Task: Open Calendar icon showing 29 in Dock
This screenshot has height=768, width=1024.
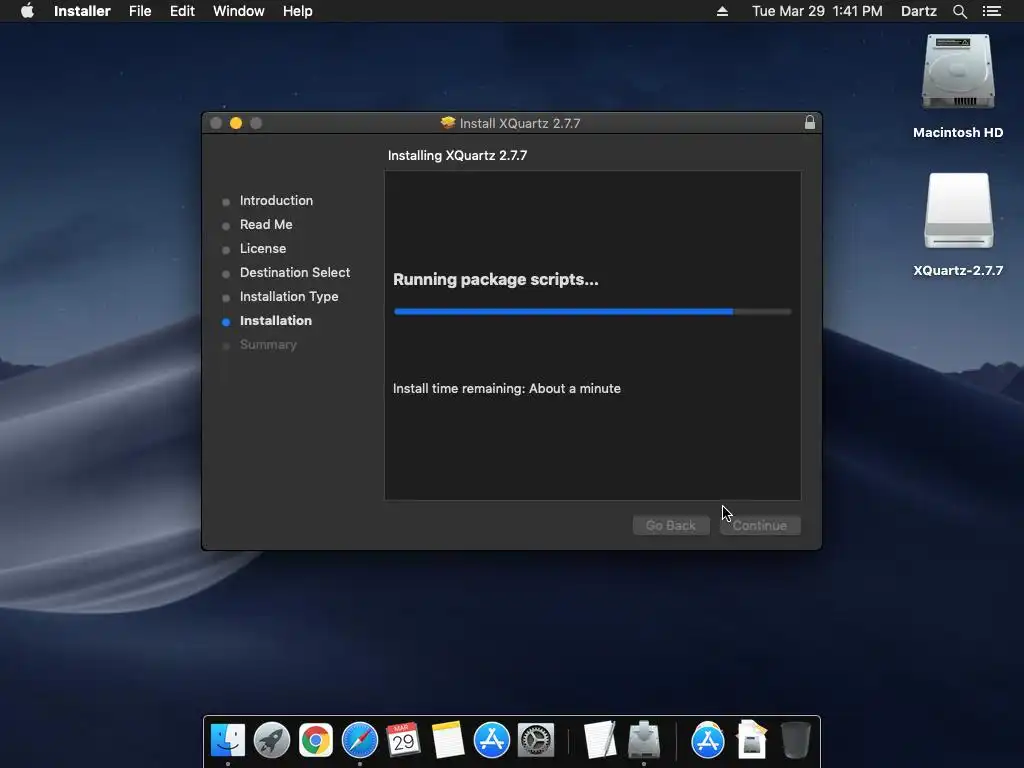Action: 403,741
